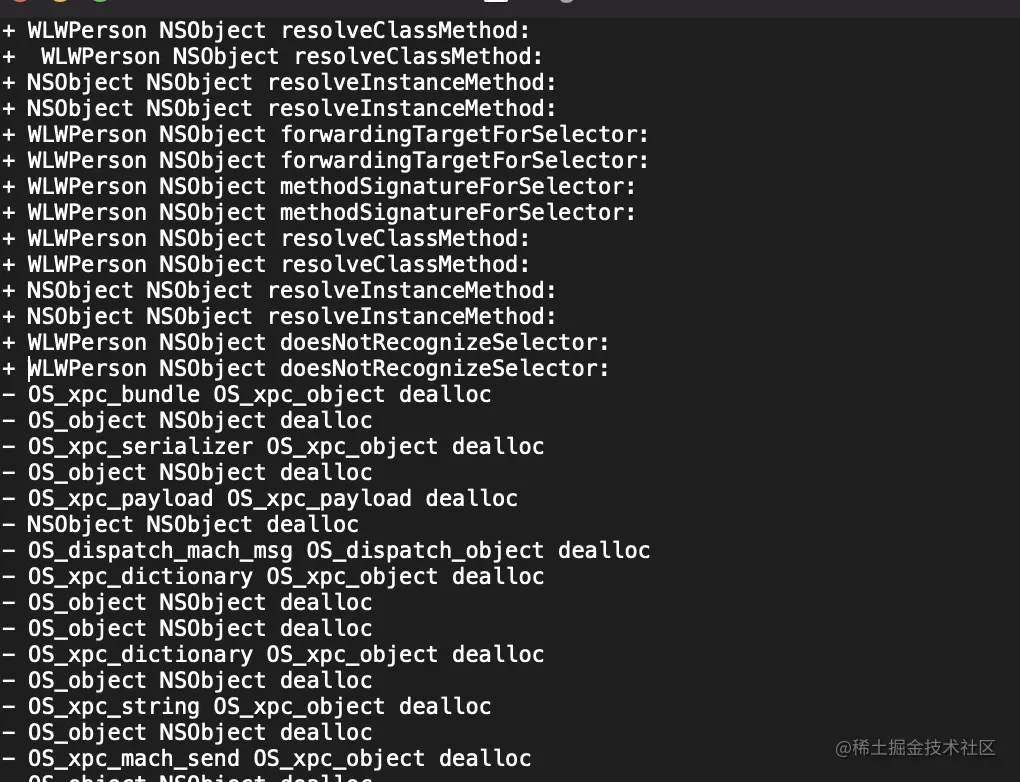Click the word OS_xpc_mach_send in the output
The height and width of the screenshot is (782, 1020).
click(x=133, y=759)
